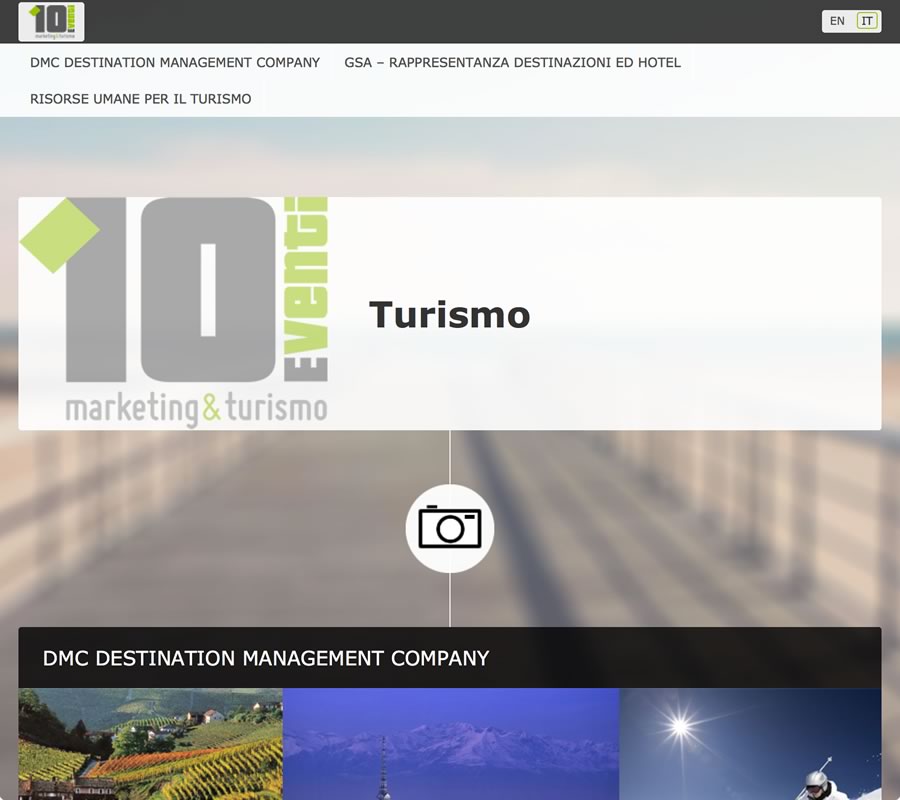The width and height of the screenshot is (900, 800).
Task: Click the Turismo heading
Action: point(449,314)
